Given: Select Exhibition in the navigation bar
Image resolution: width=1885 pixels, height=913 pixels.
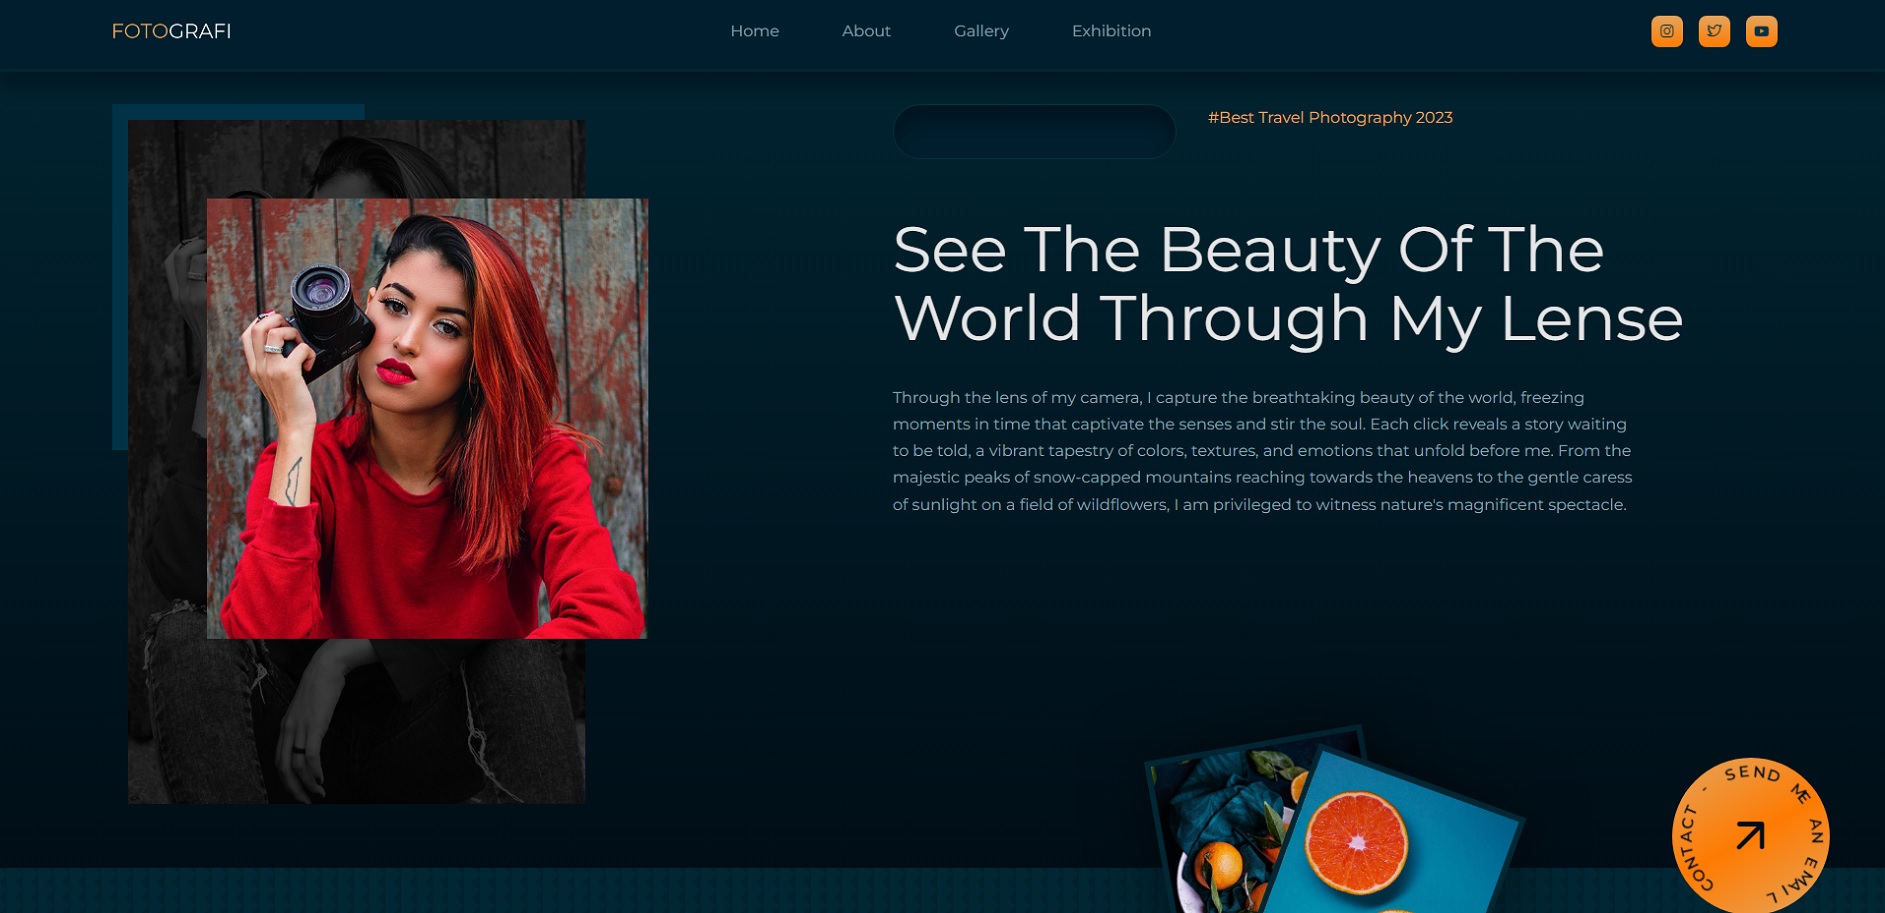Looking at the screenshot, I should (x=1111, y=31).
